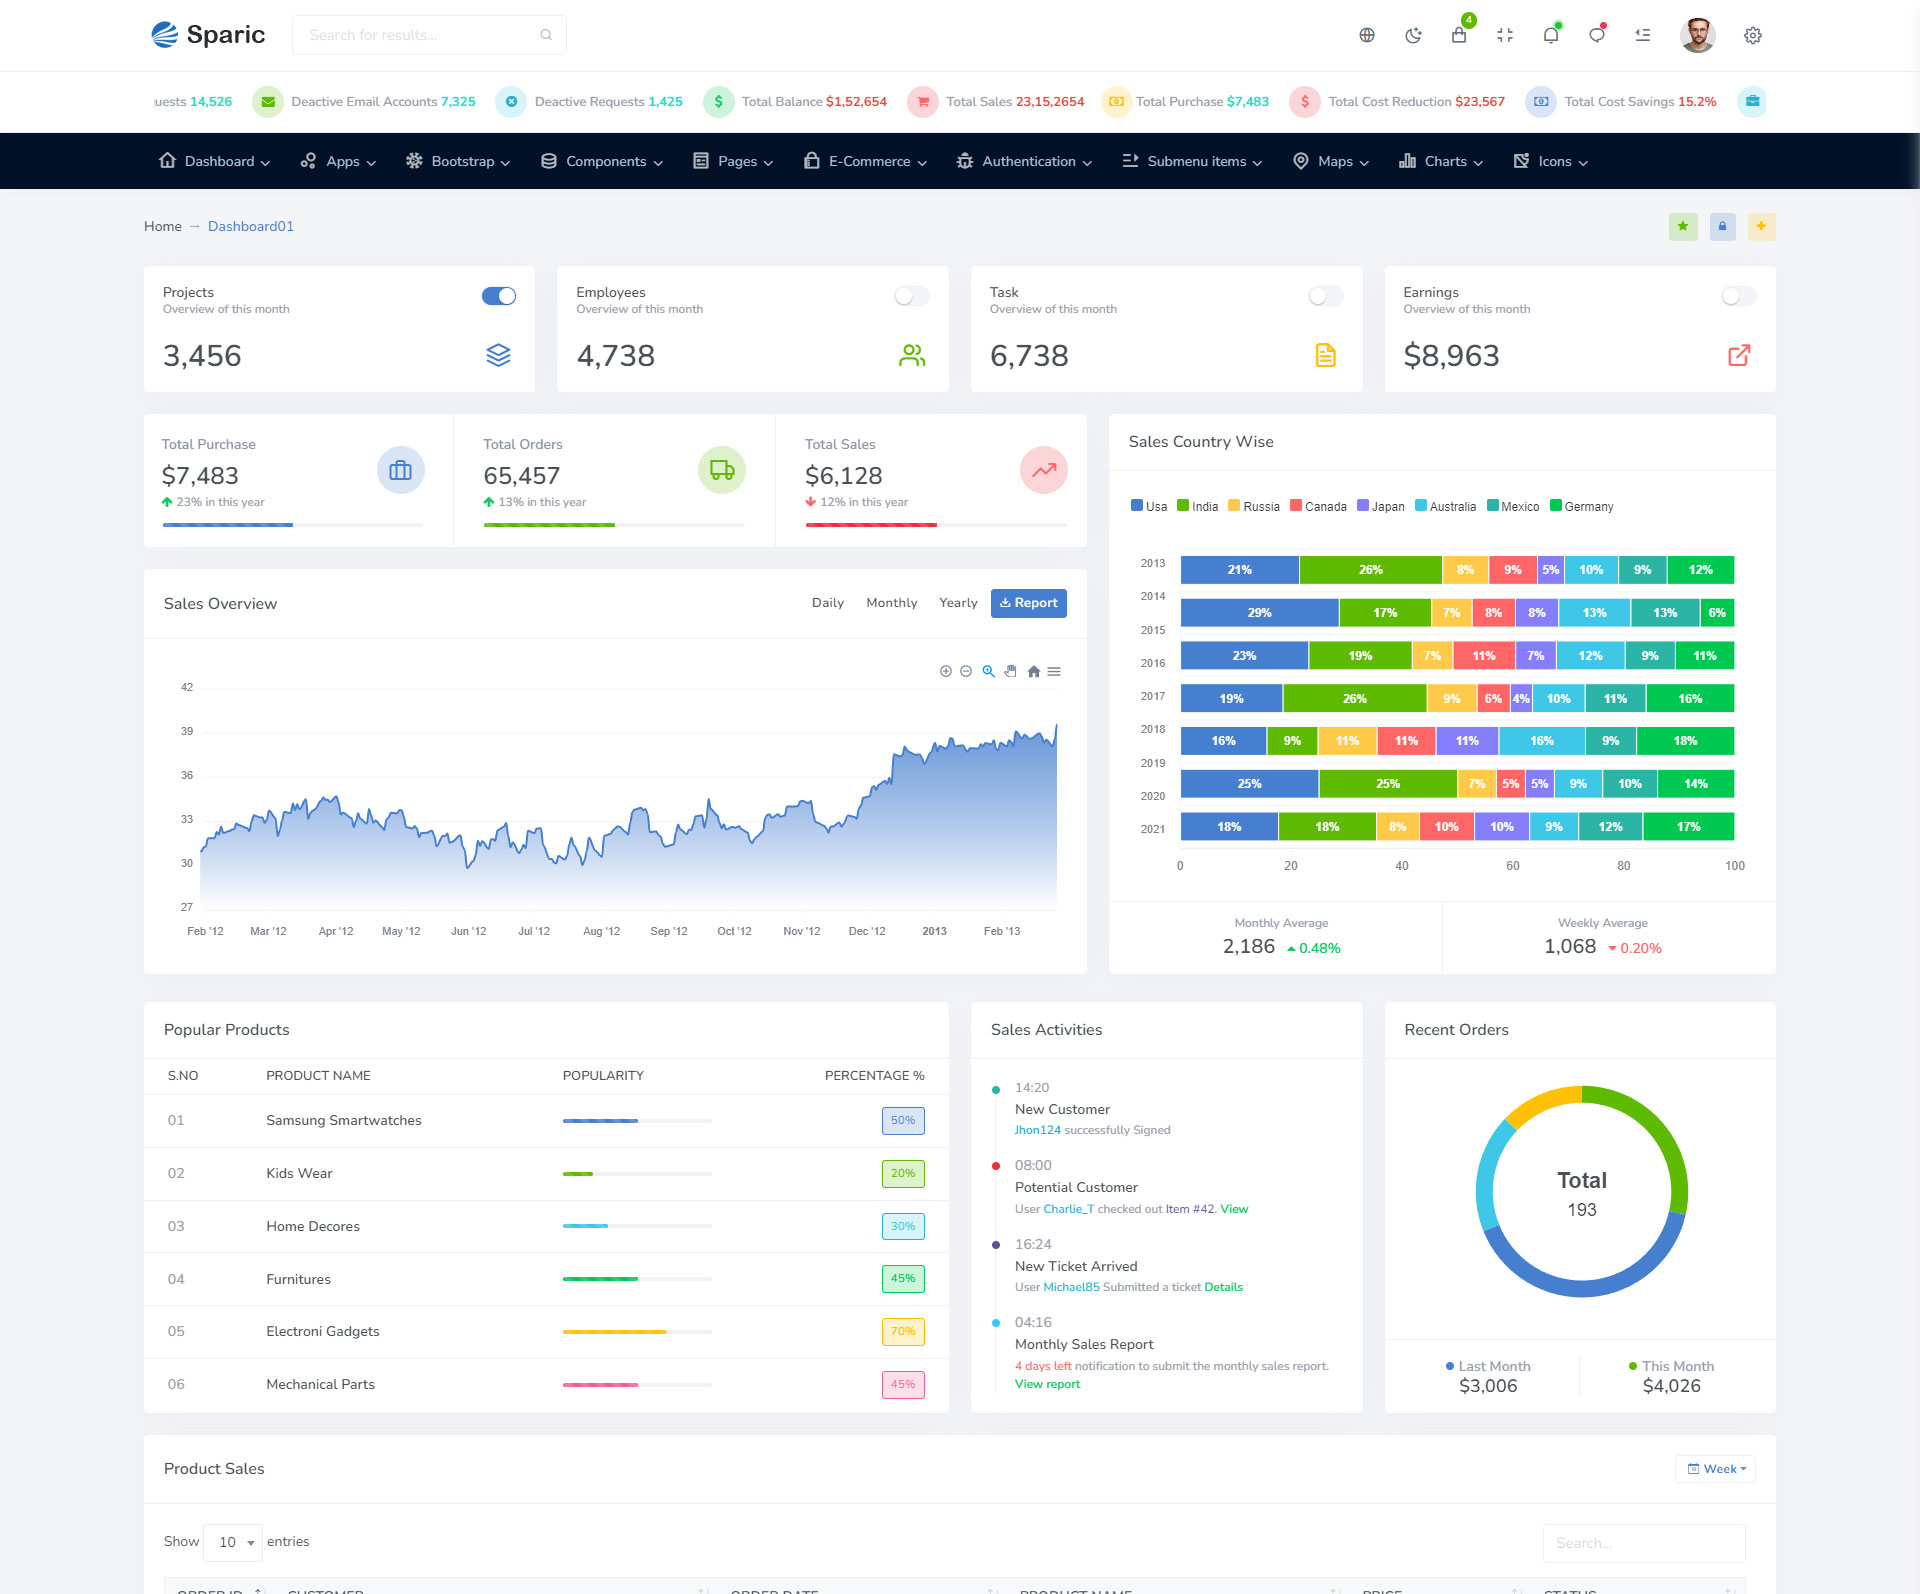Open the Week dropdown in Product Sales
This screenshot has height=1594, width=1920.
[1716, 1469]
